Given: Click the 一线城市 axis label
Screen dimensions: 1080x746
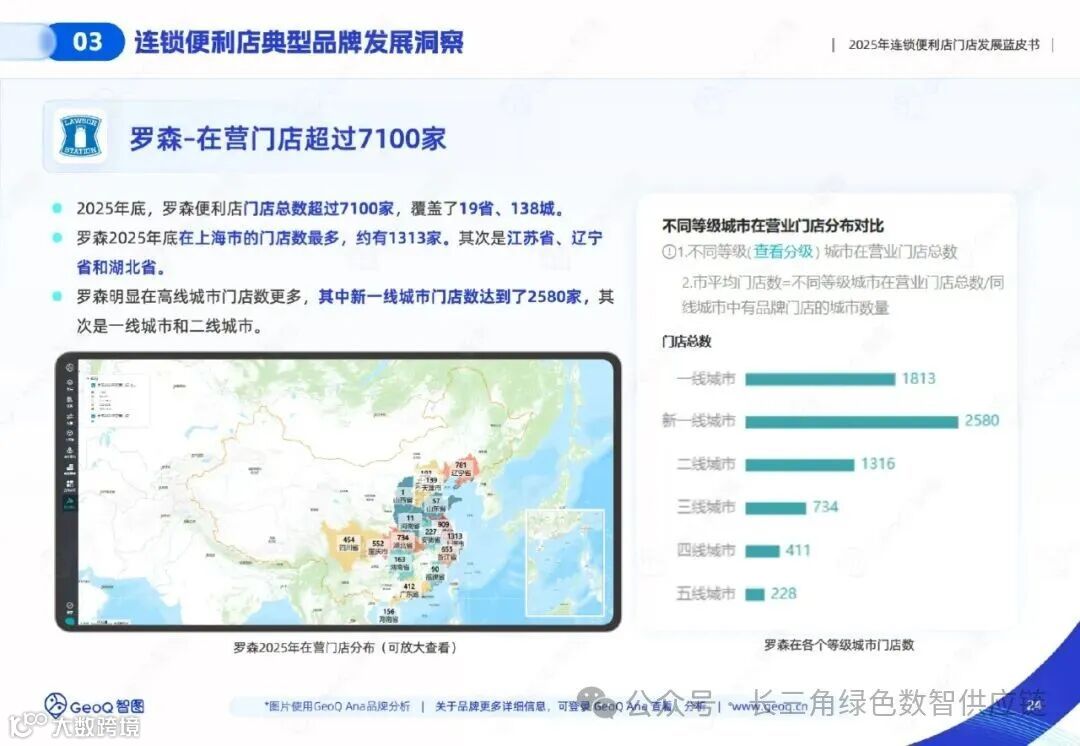Looking at the screenshot, I should coord(706,379).
